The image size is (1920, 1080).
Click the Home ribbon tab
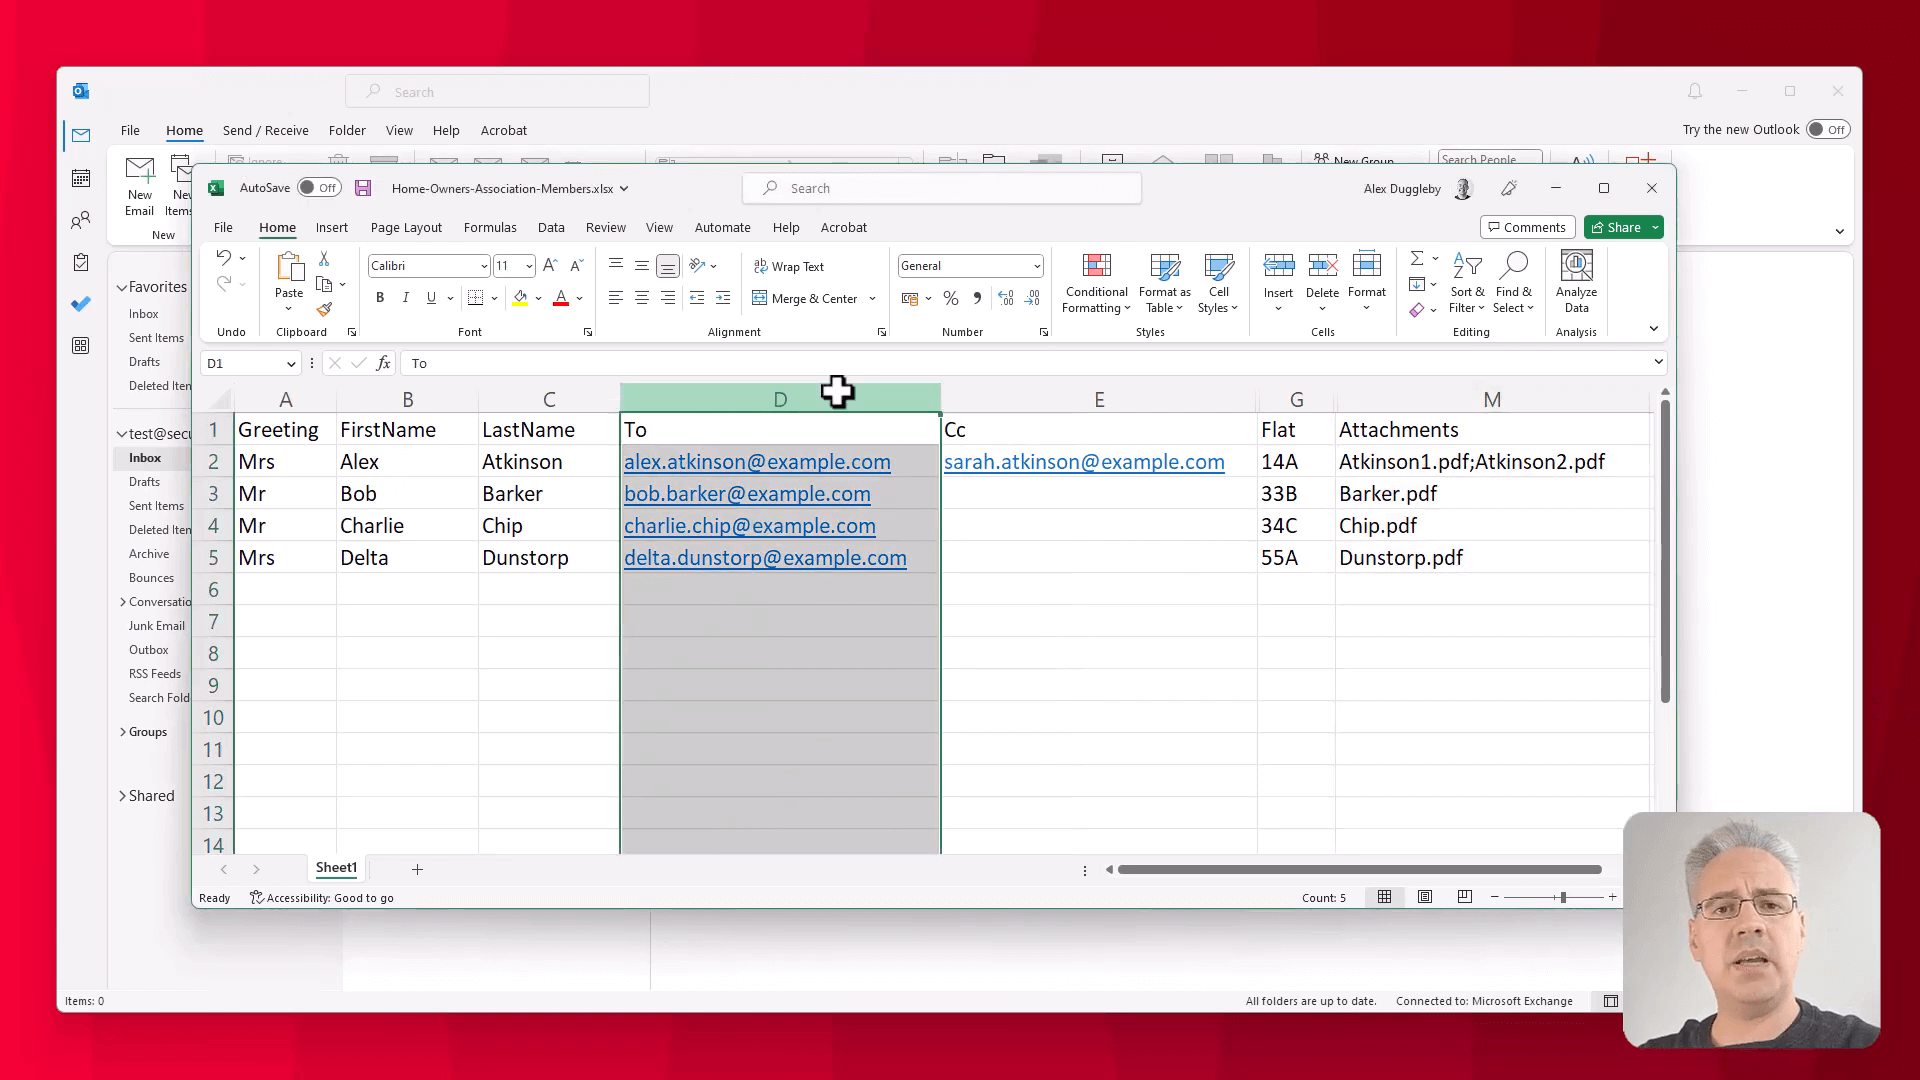pyautogui.click(x=278, y=227)
